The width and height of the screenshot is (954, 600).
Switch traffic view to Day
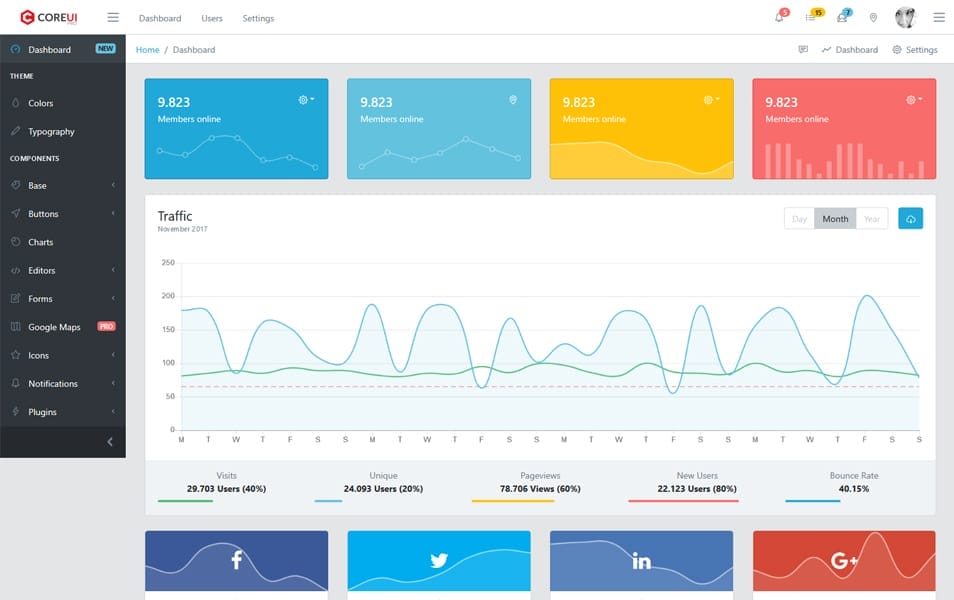(799, 218)
